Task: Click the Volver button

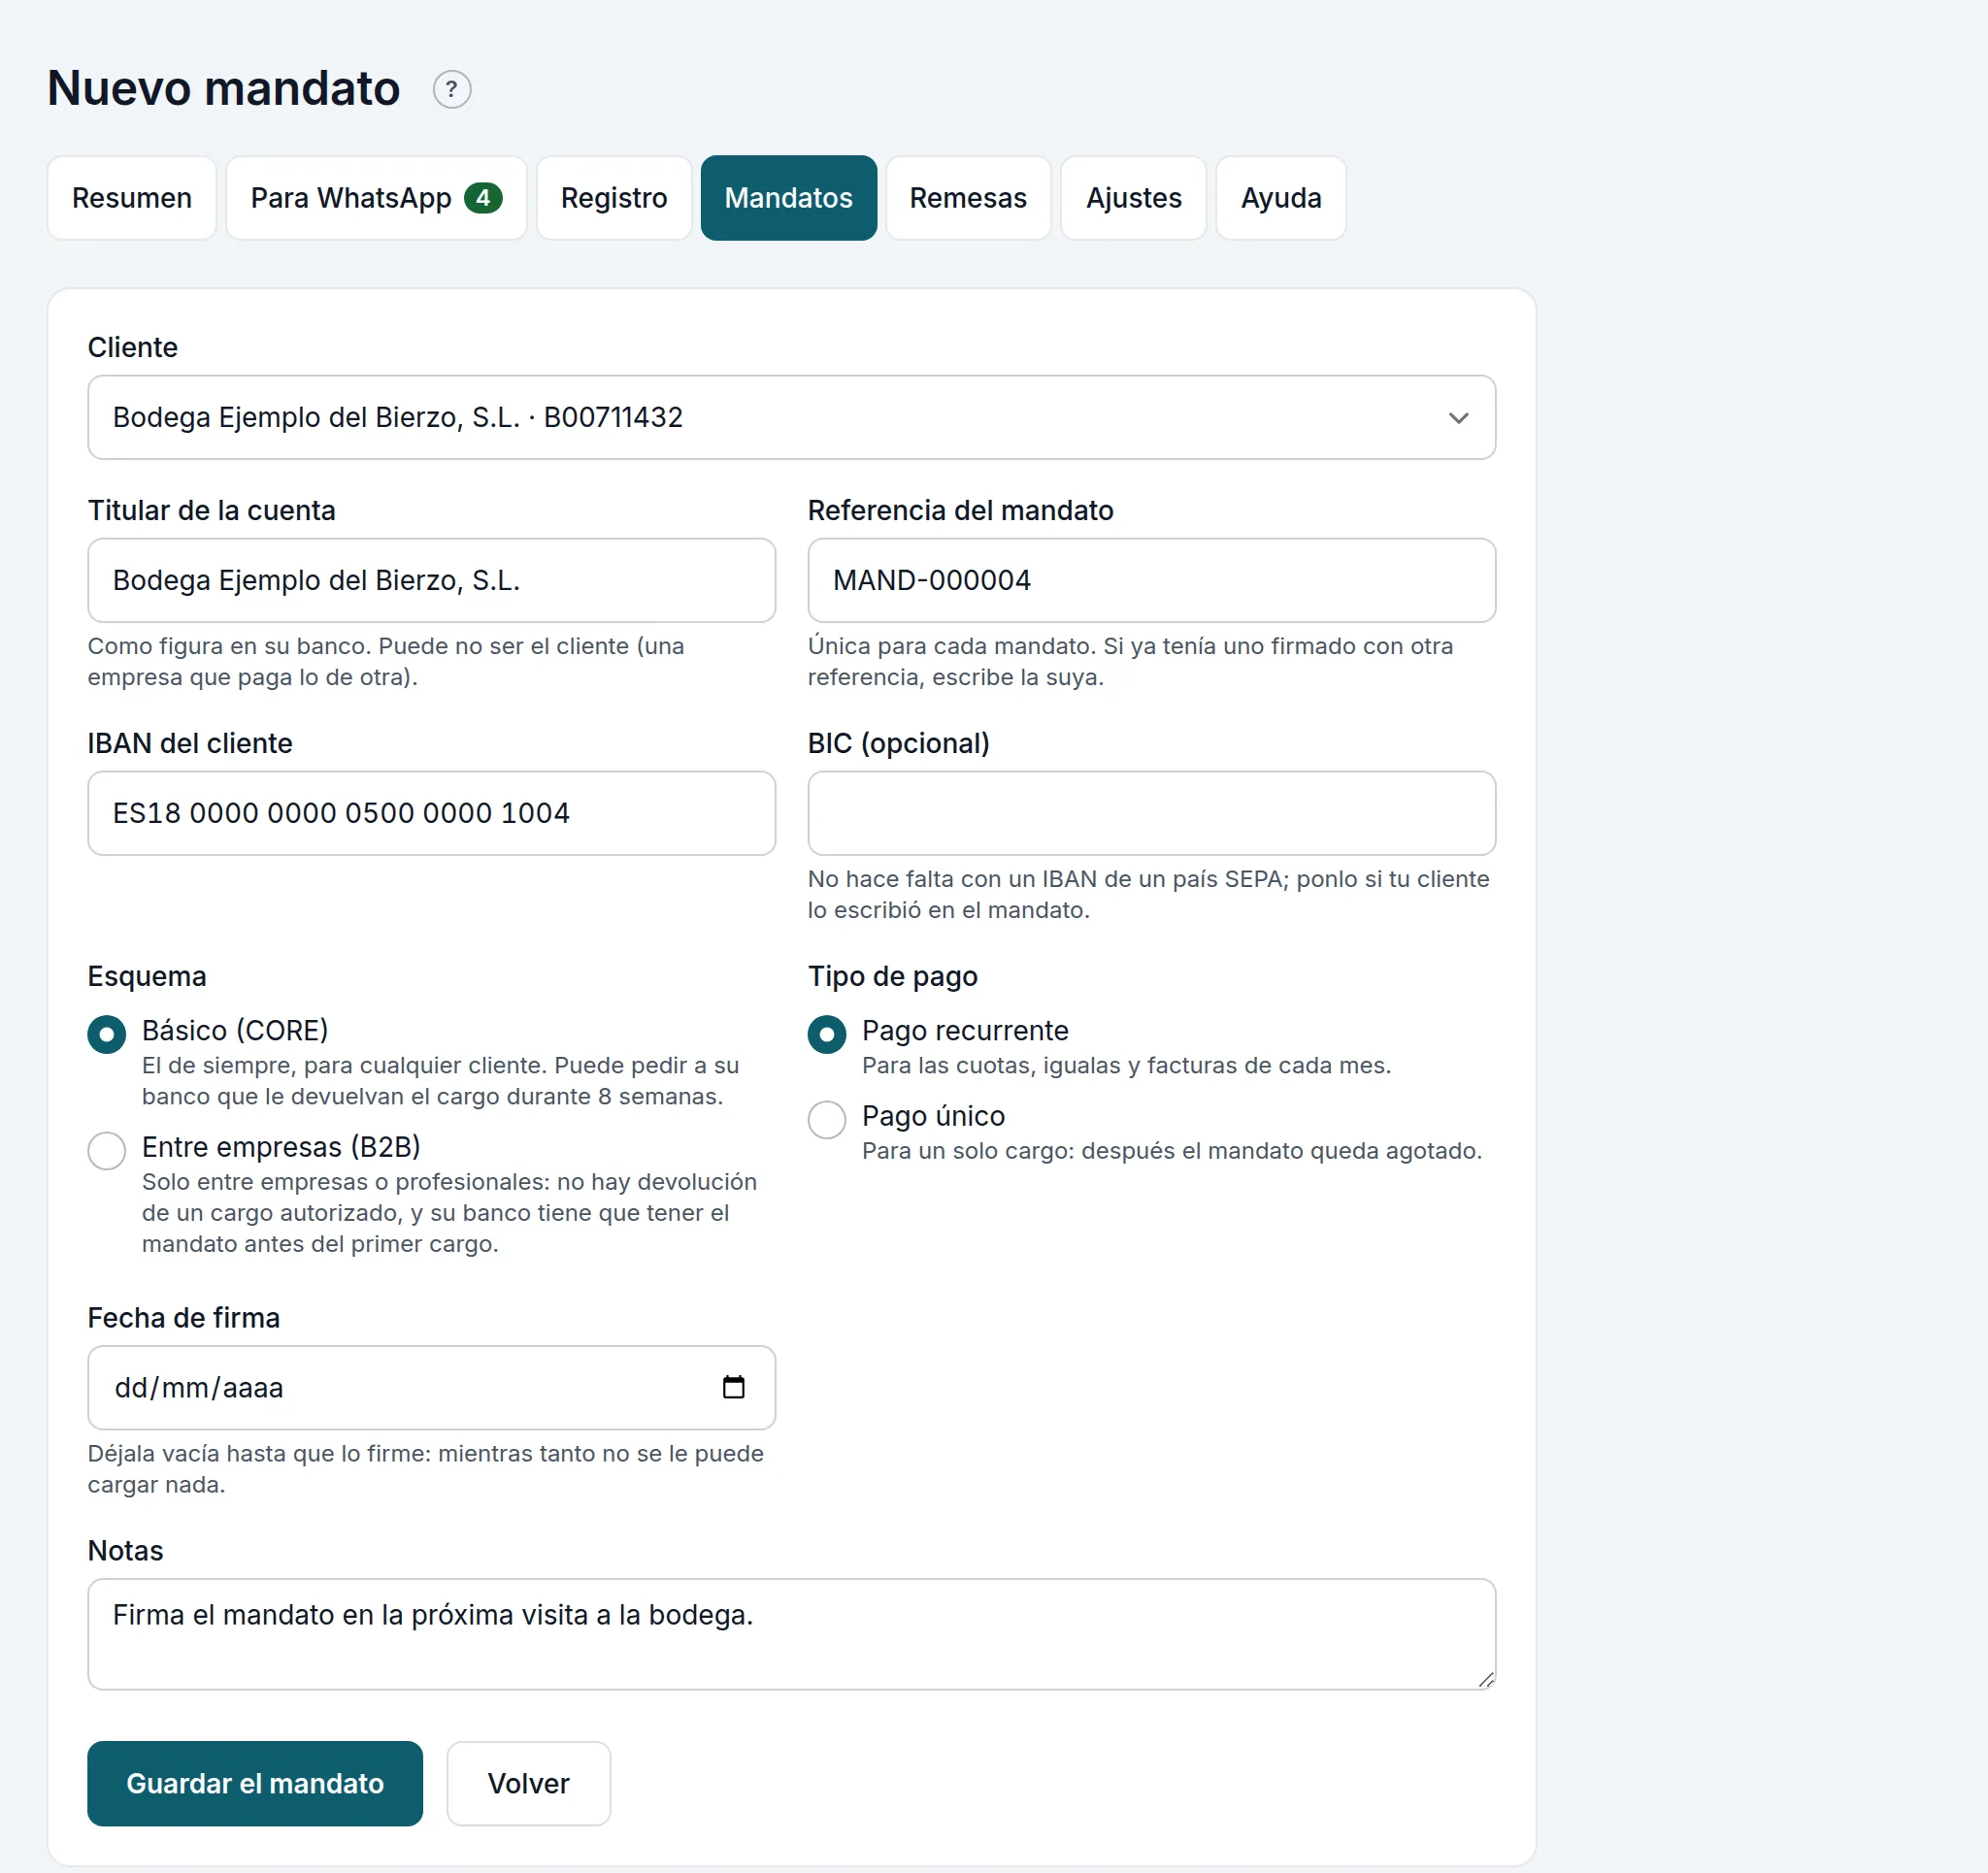Action: (x=528, y=1784)
